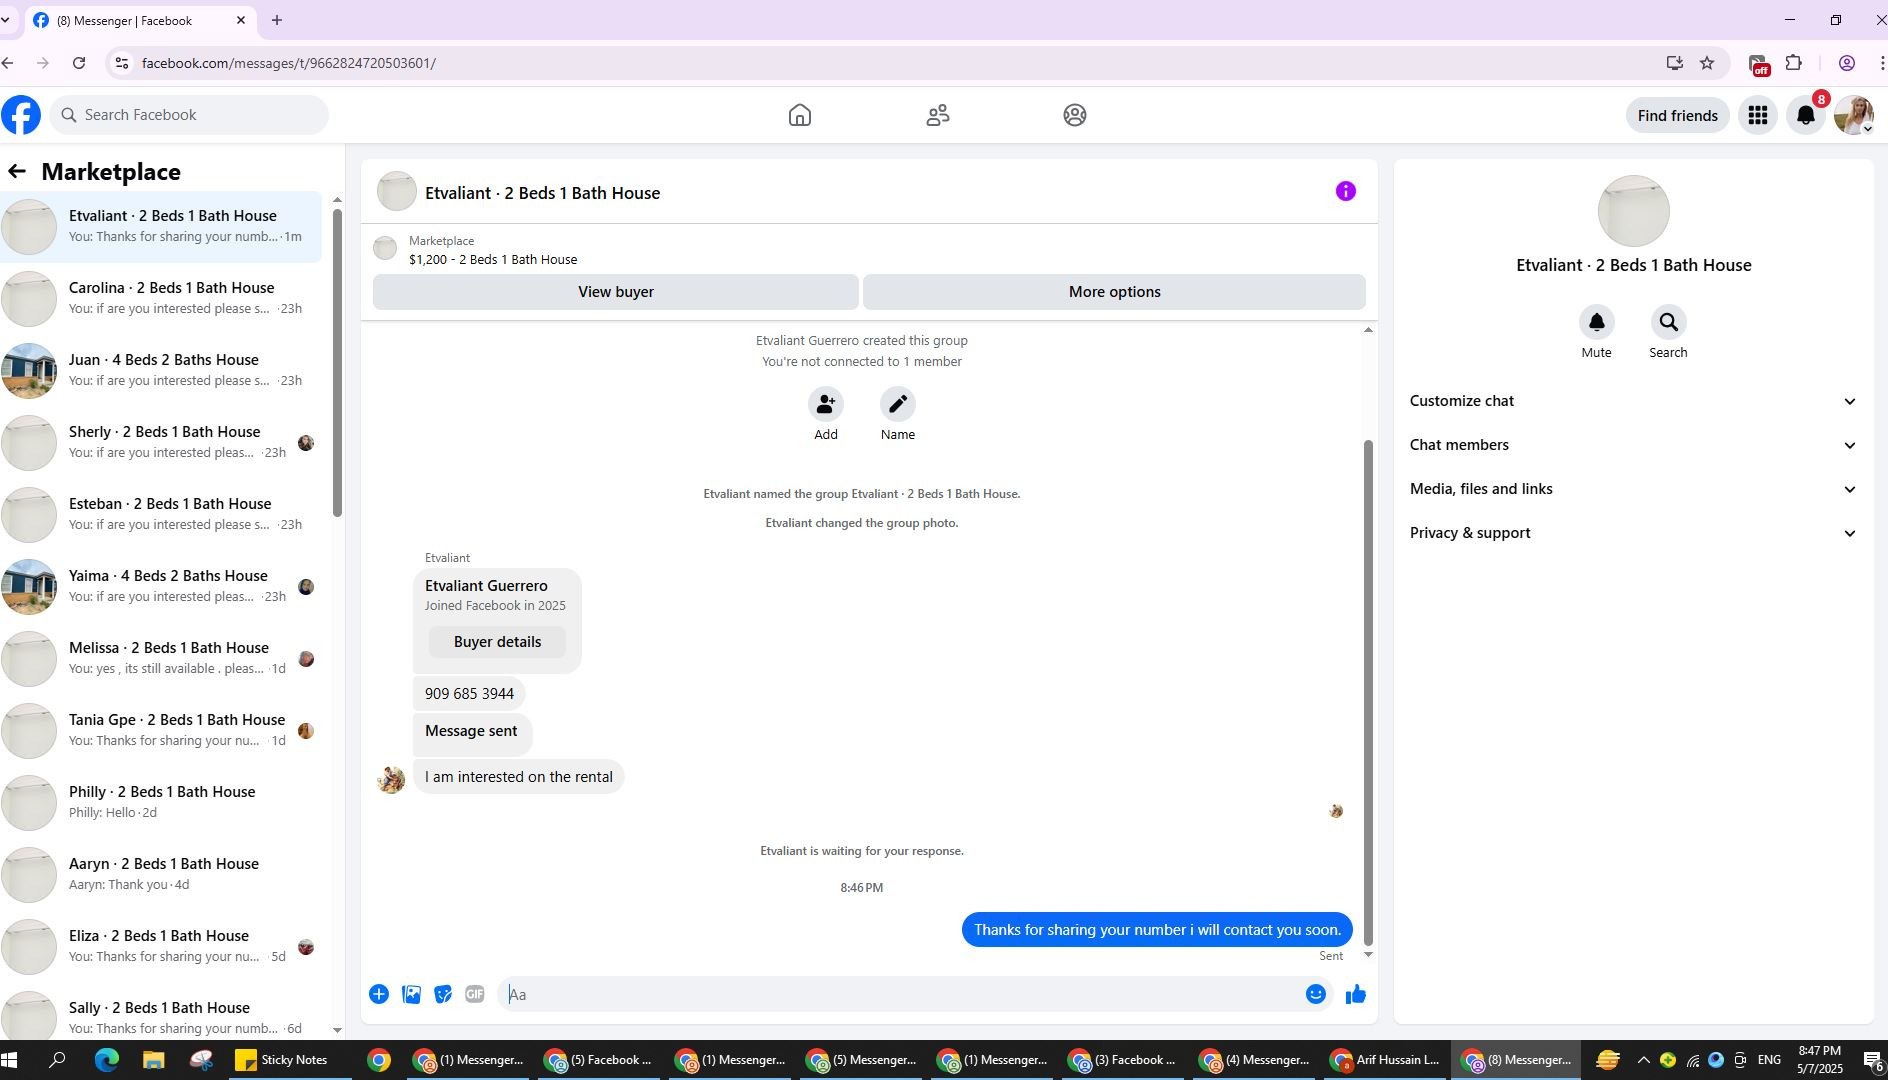This screenshot has width=1888, height=1080.
Task: Choose a sticker in the composer
Action: pos(443,994)
